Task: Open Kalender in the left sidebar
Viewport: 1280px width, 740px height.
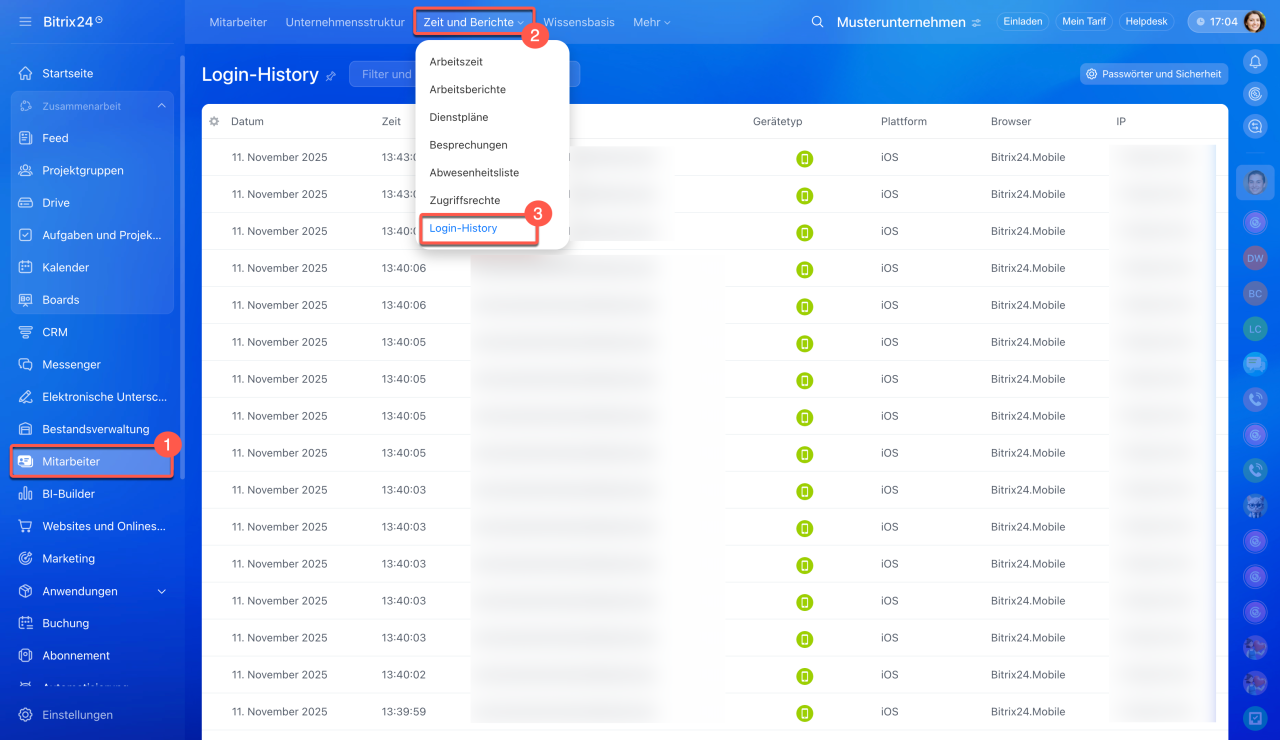Action: pos(65,268)
